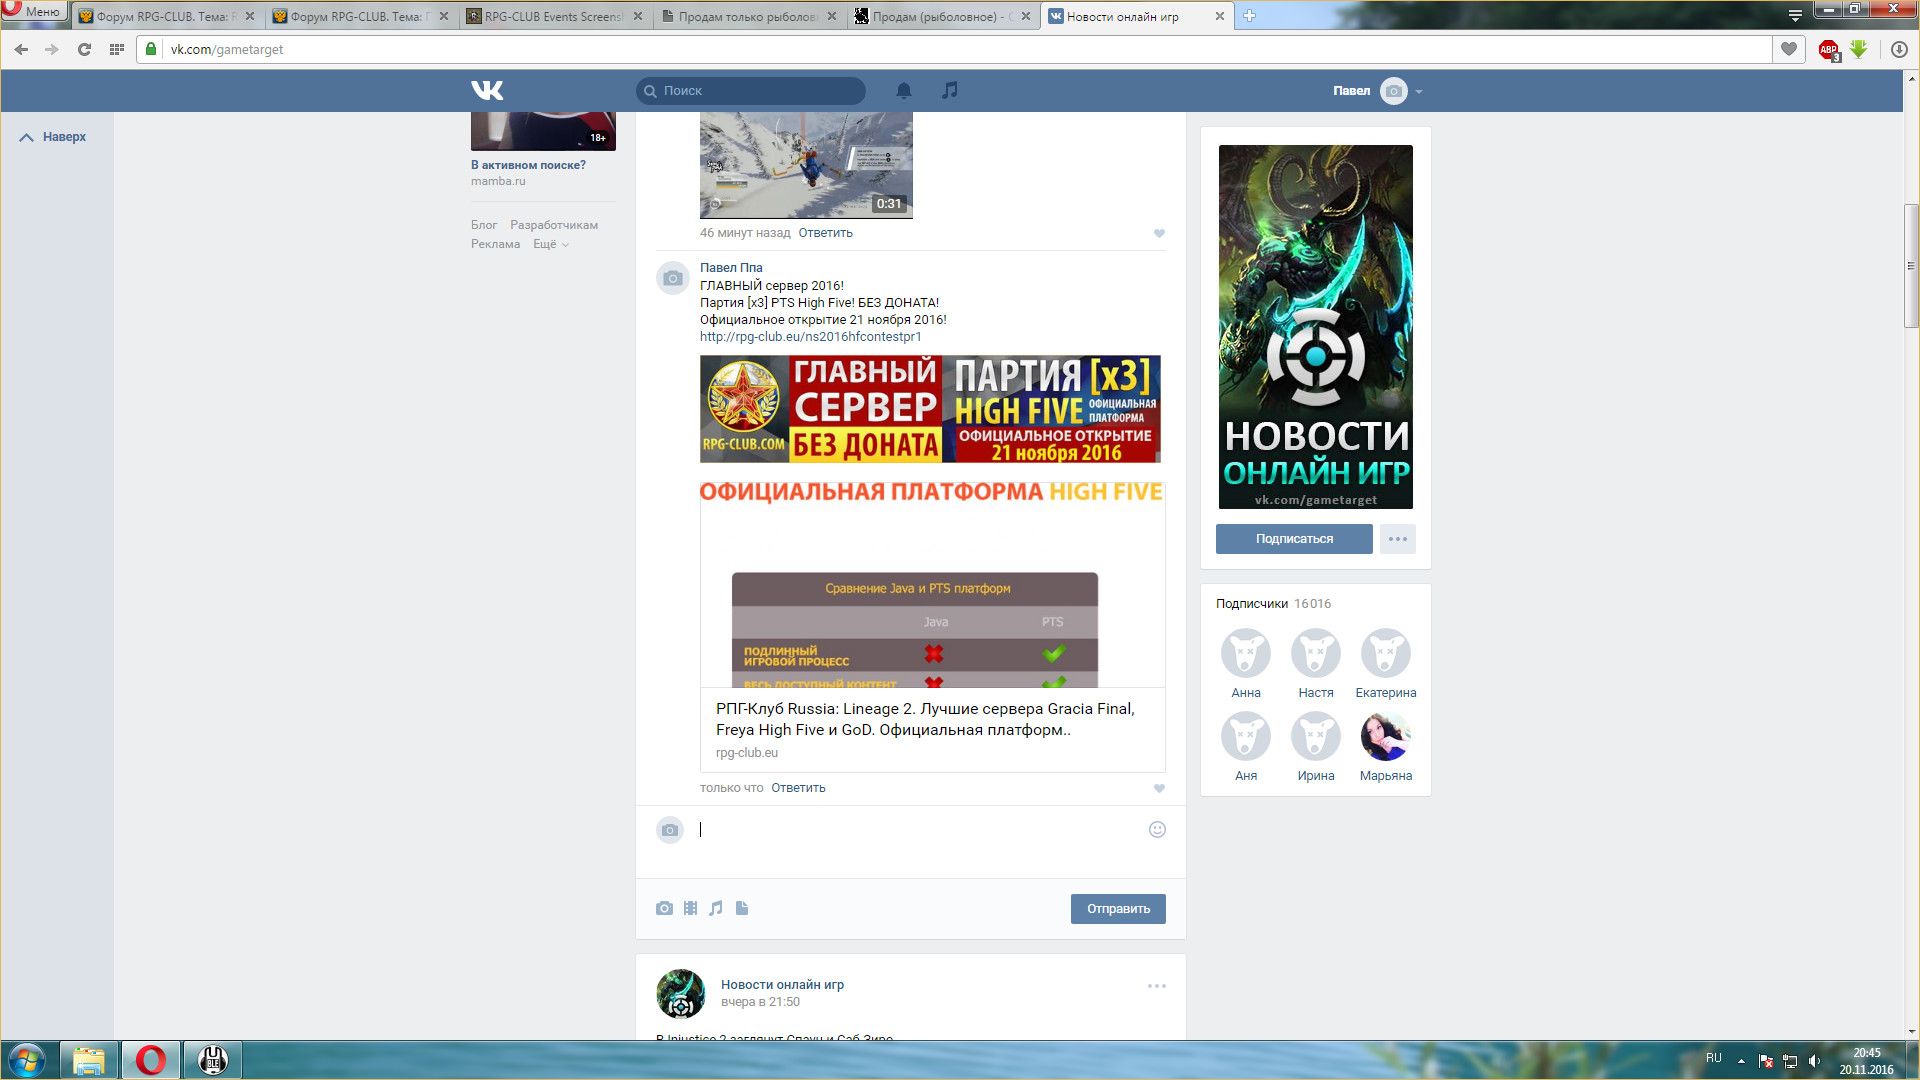Like the 46 minutes ago comment
Viewport: 1920px width, 1080px height.
(1159, 233)
